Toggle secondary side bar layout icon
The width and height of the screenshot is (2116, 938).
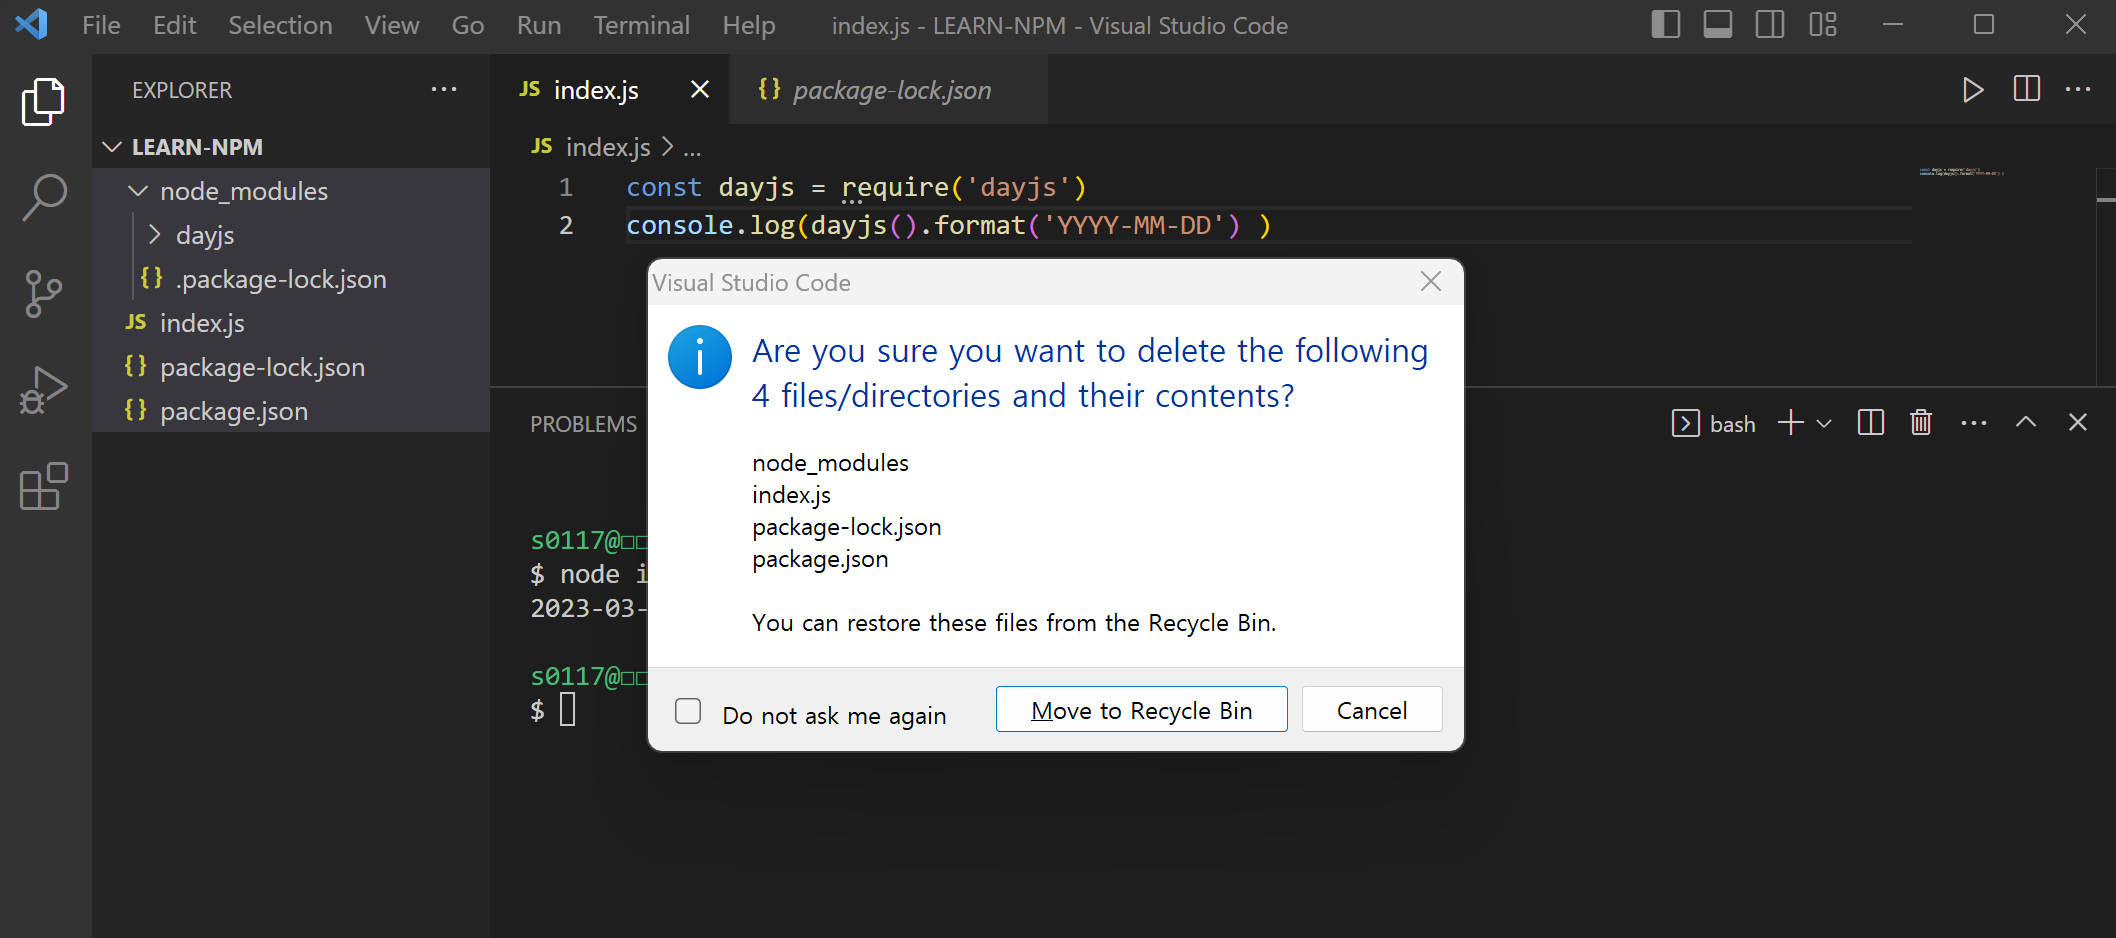(x=1769, y=25)
